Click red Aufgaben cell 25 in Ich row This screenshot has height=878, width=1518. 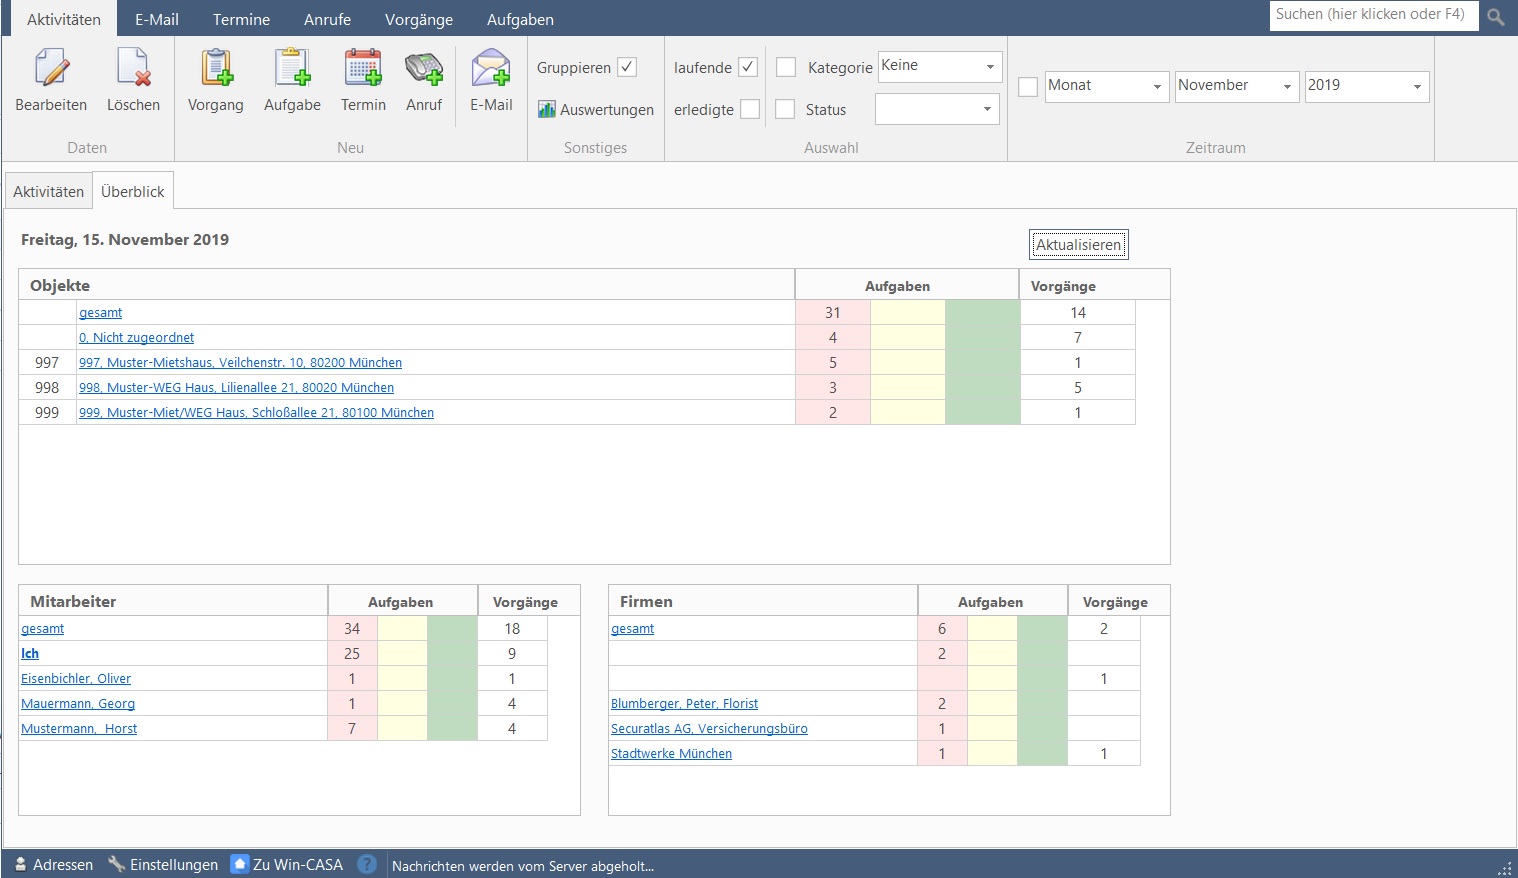pyautogui.click(x=352, y=654)
